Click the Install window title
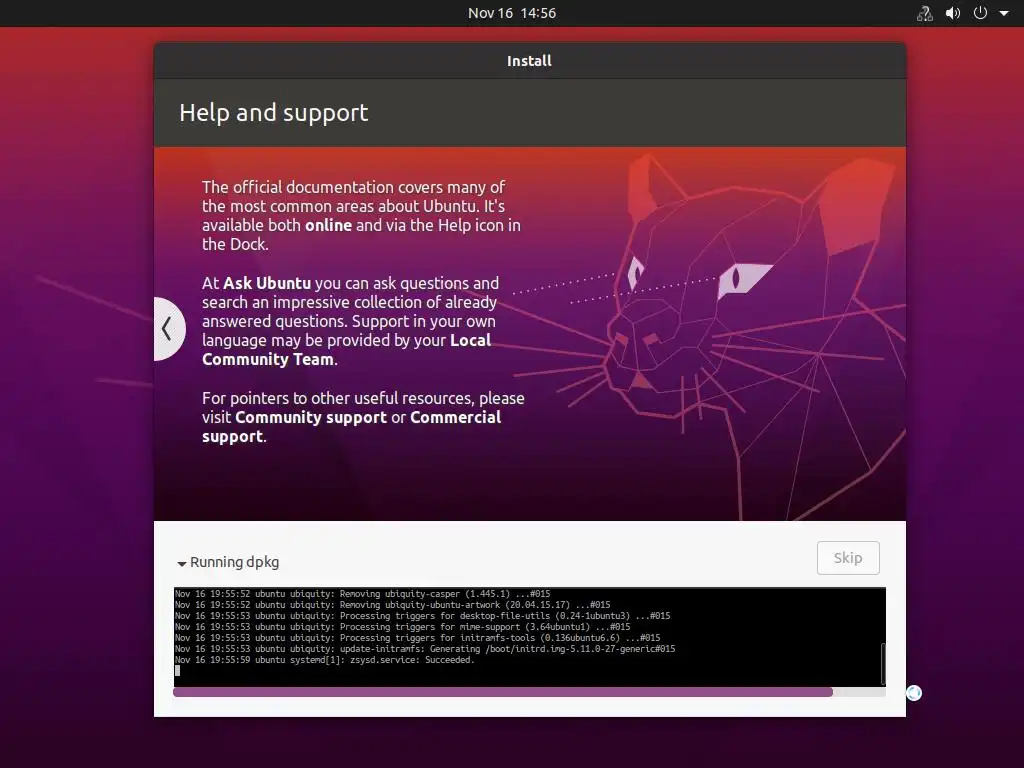Viewport: 1024px width, 768px height. [x=530, y=61]
